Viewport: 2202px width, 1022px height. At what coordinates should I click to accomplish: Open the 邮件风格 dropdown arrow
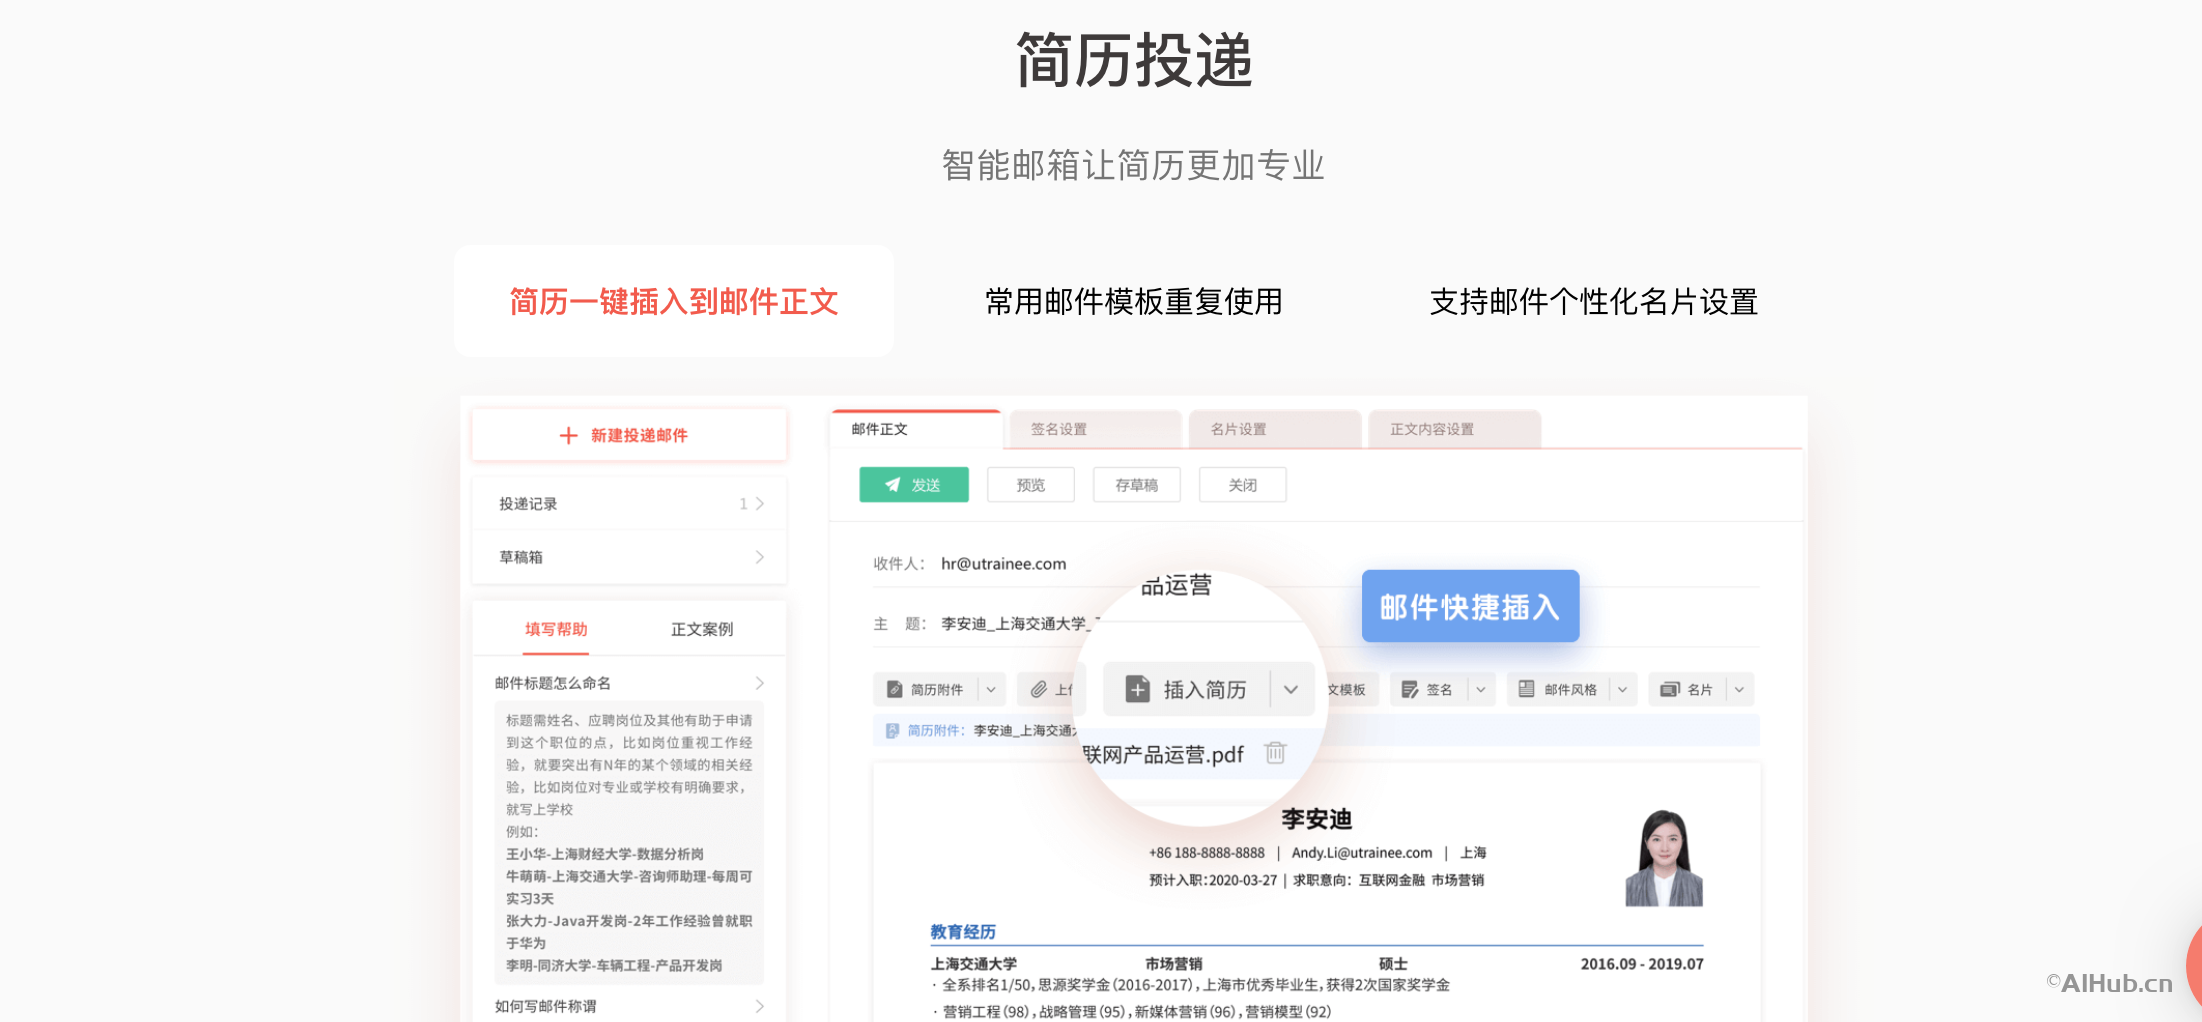point(1622,688)
